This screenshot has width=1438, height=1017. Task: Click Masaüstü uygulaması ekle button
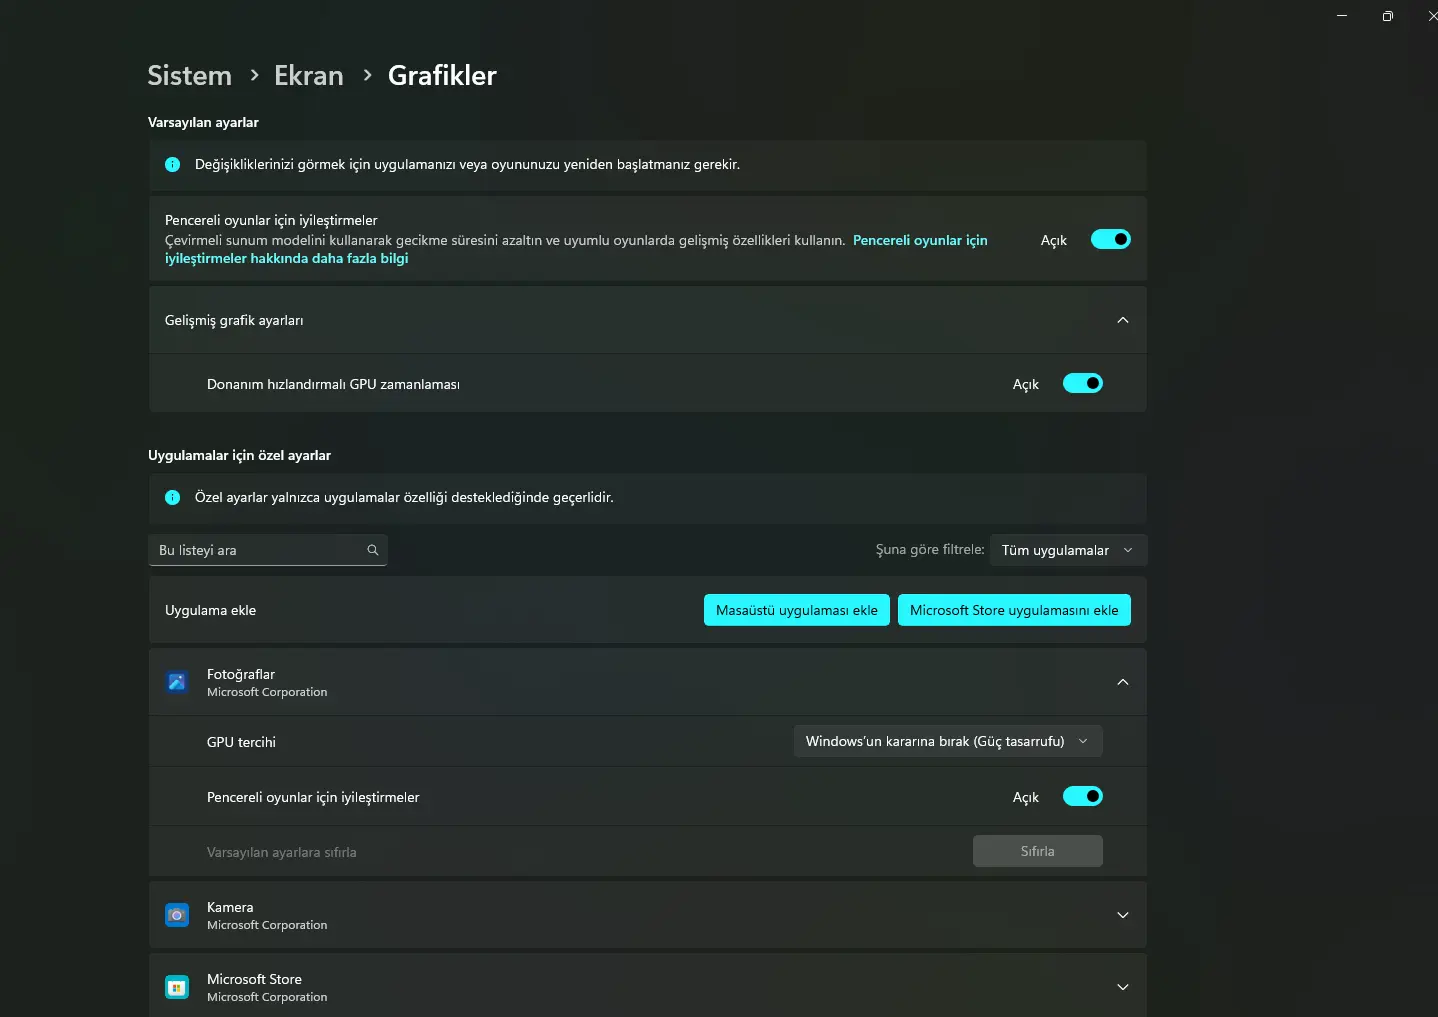(797, 610)
